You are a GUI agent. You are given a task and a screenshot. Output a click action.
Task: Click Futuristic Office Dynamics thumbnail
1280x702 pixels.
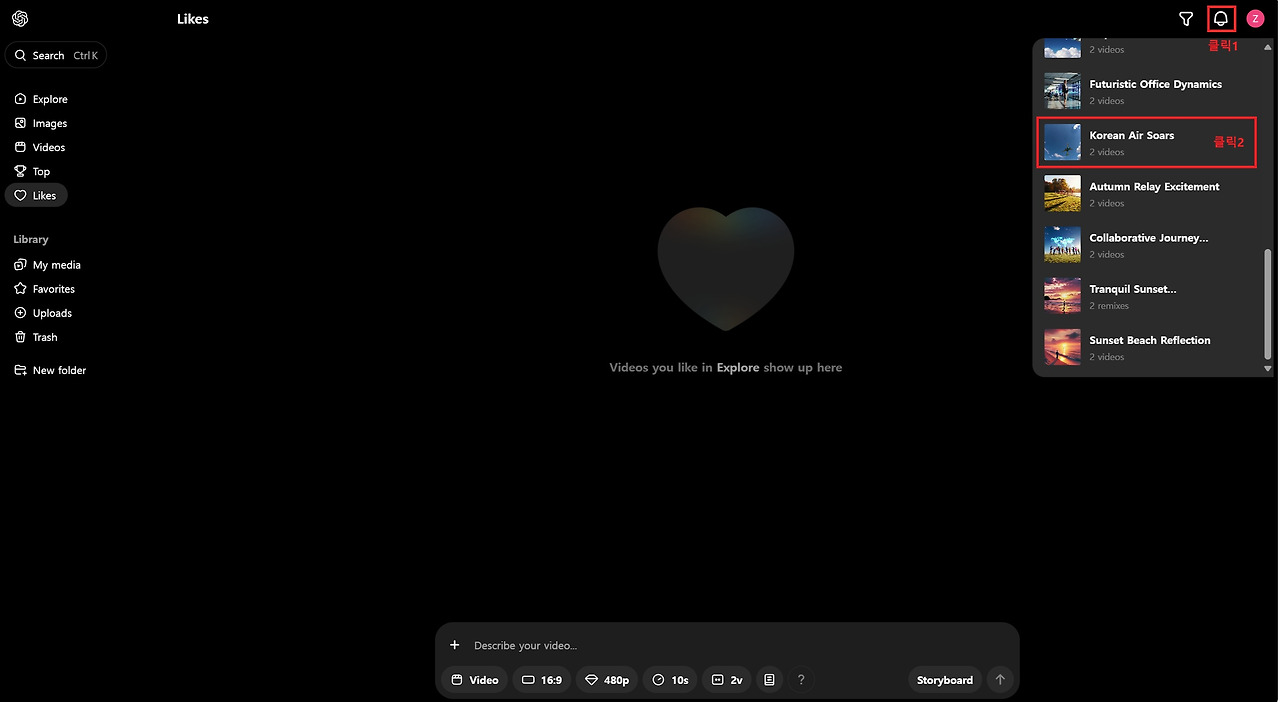(x=1062, y=91)
